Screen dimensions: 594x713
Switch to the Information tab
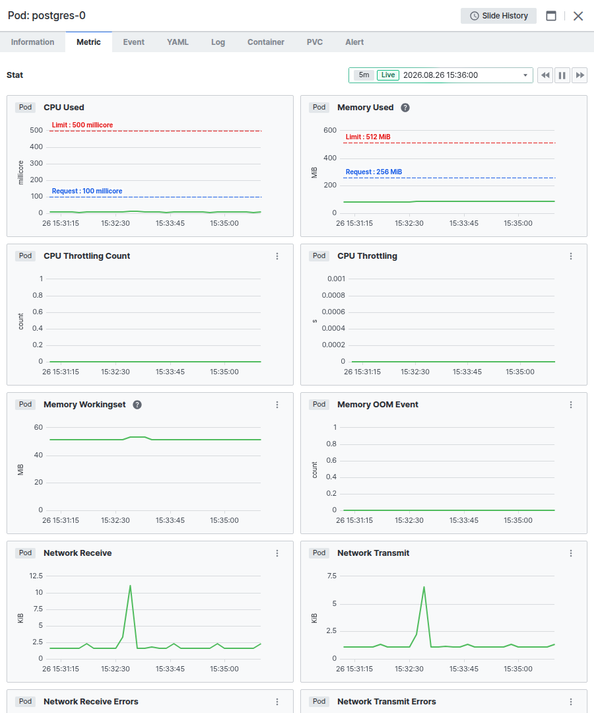(x=32, y=42)
